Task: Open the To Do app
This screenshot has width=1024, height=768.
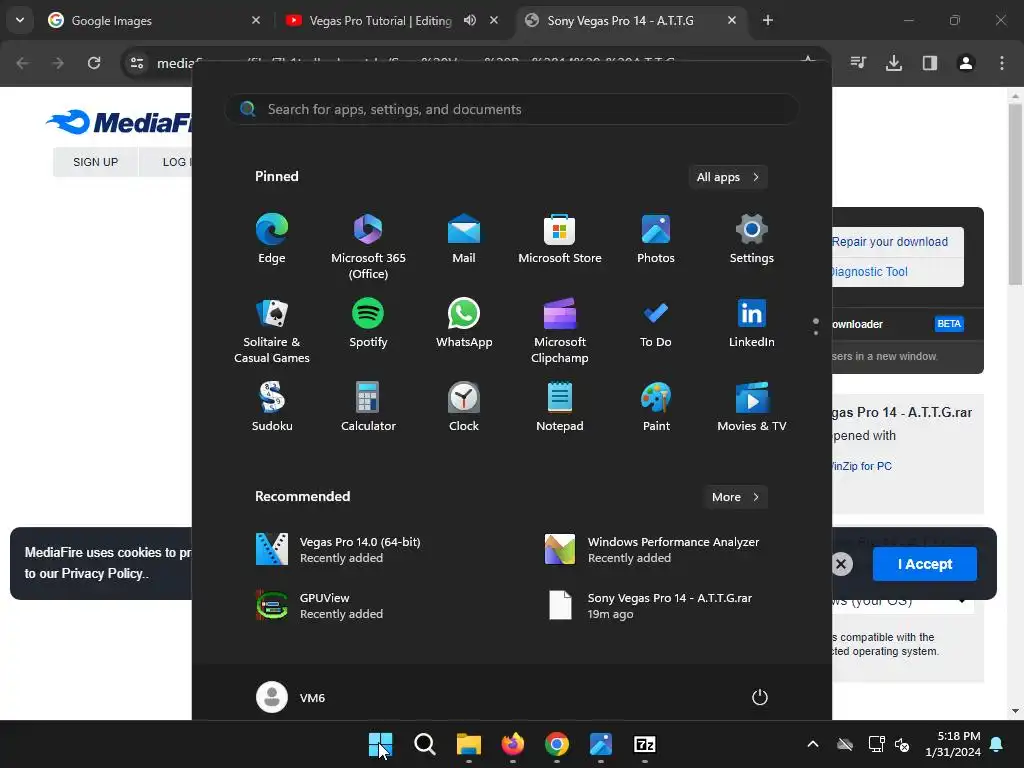Action: click(656, 323)
